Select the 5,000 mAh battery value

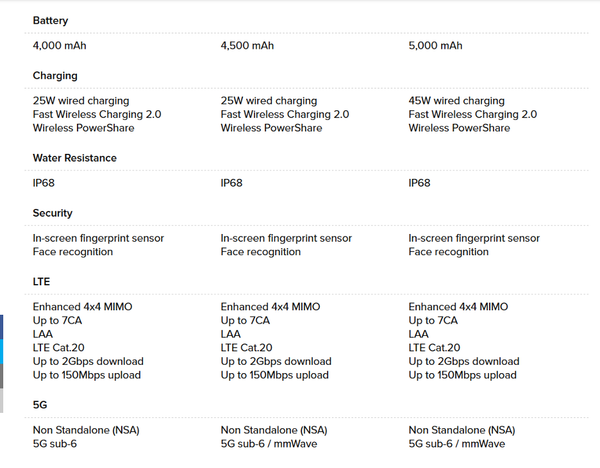(435, 46)
